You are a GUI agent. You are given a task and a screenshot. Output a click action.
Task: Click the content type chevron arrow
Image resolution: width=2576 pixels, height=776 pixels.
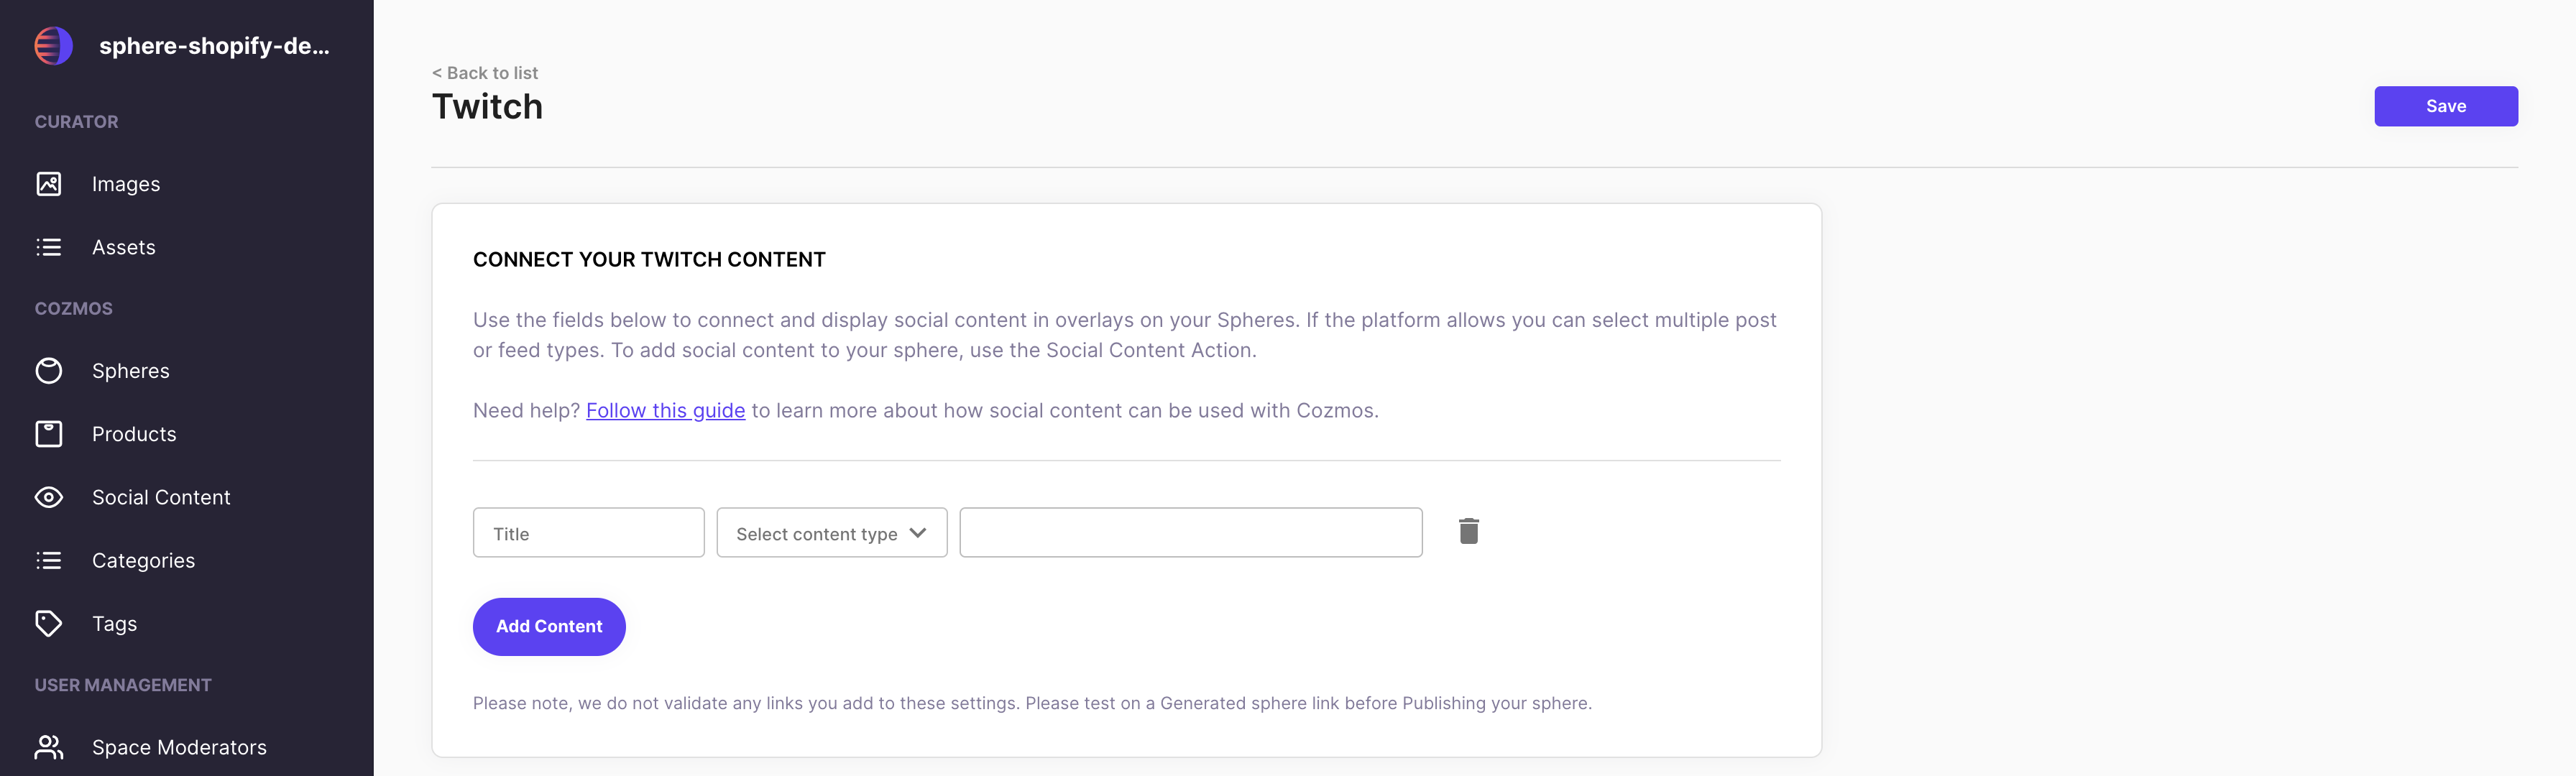(x=918, y=533)
